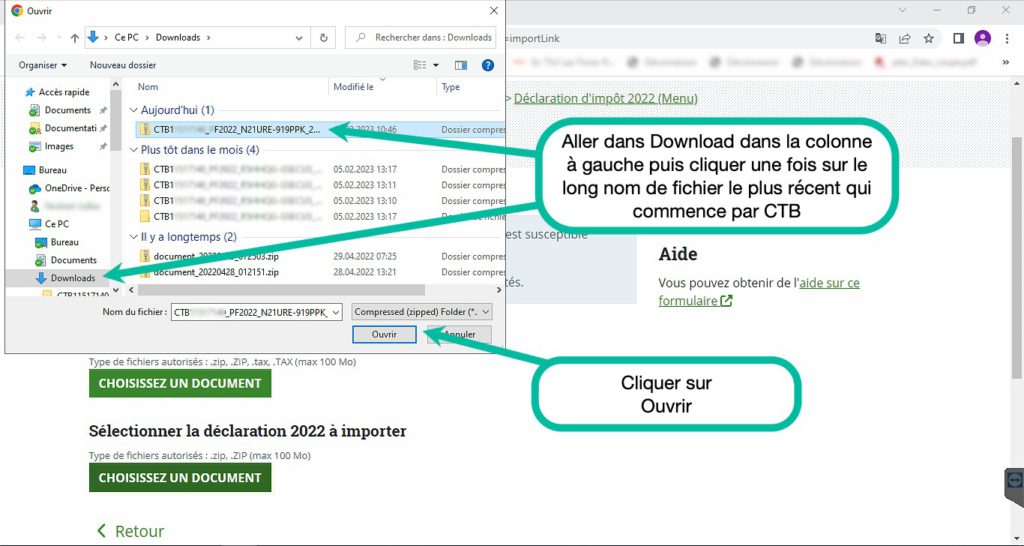Refresh the Downloads folder listing
Viewport: 1024px width, 546px height.
[x=323, y=38]
